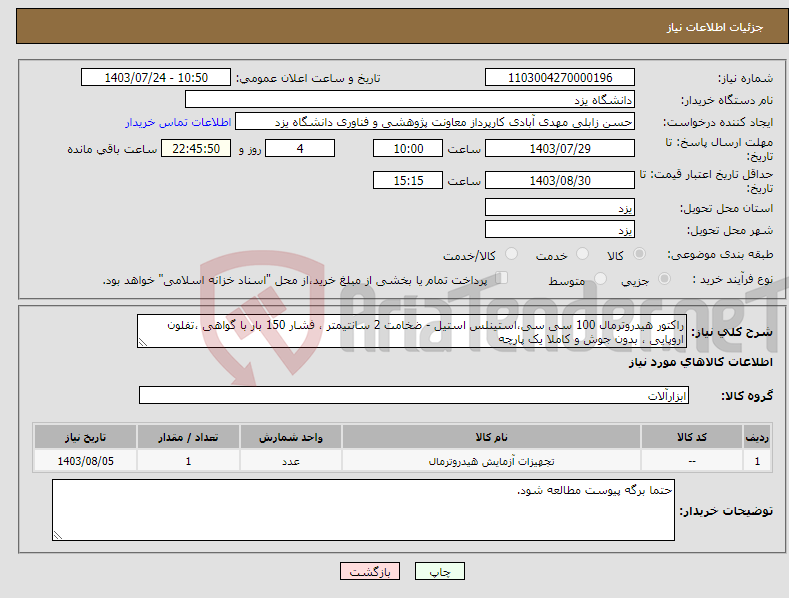Screen dimensions: 789x598
Task: Click the توضیحات خریدار notes textarea
Action: pyautogui.click(x=363, y=510)
